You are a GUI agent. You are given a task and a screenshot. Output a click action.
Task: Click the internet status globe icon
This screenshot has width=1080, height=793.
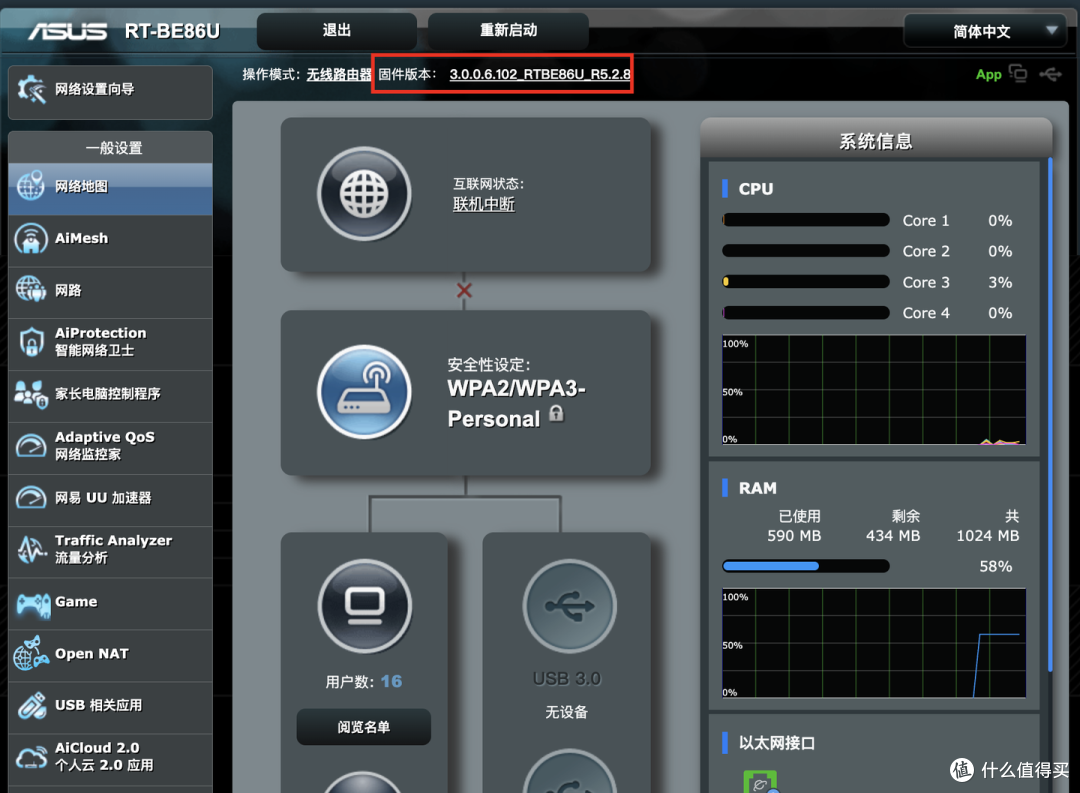(364, 194)
